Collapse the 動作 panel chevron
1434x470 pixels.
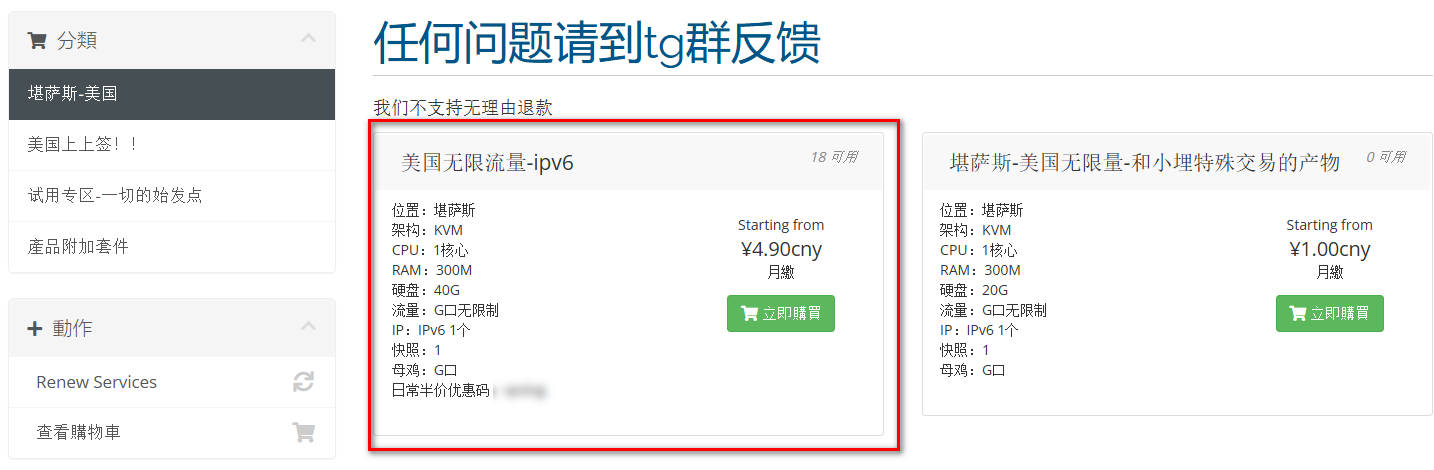[x=308, y=327]
